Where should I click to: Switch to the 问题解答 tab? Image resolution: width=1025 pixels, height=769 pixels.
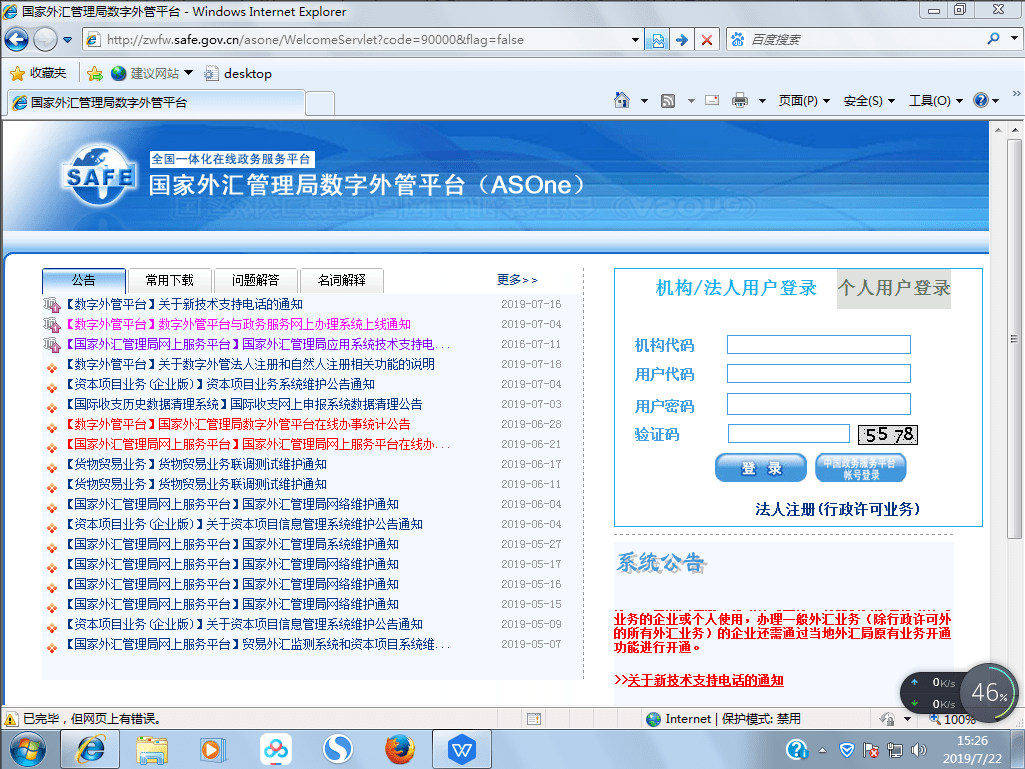263,280
